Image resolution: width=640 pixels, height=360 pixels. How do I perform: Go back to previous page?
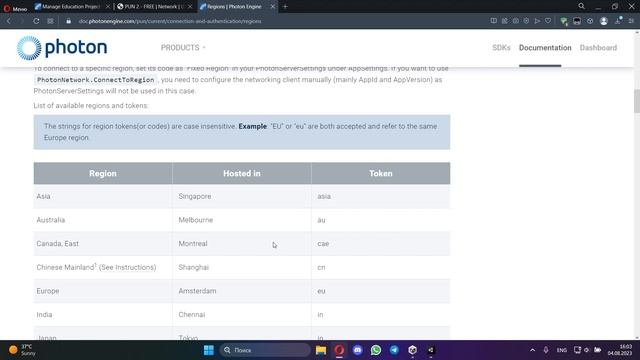[9, 21]
